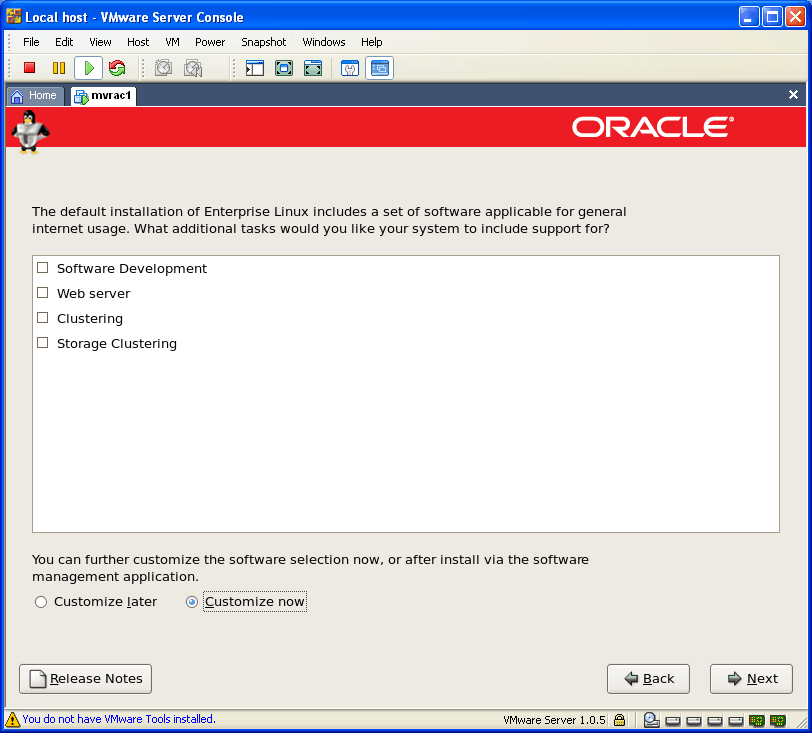
Task: Click the console view toolbar icon
Action: click(x=379, y=68)
